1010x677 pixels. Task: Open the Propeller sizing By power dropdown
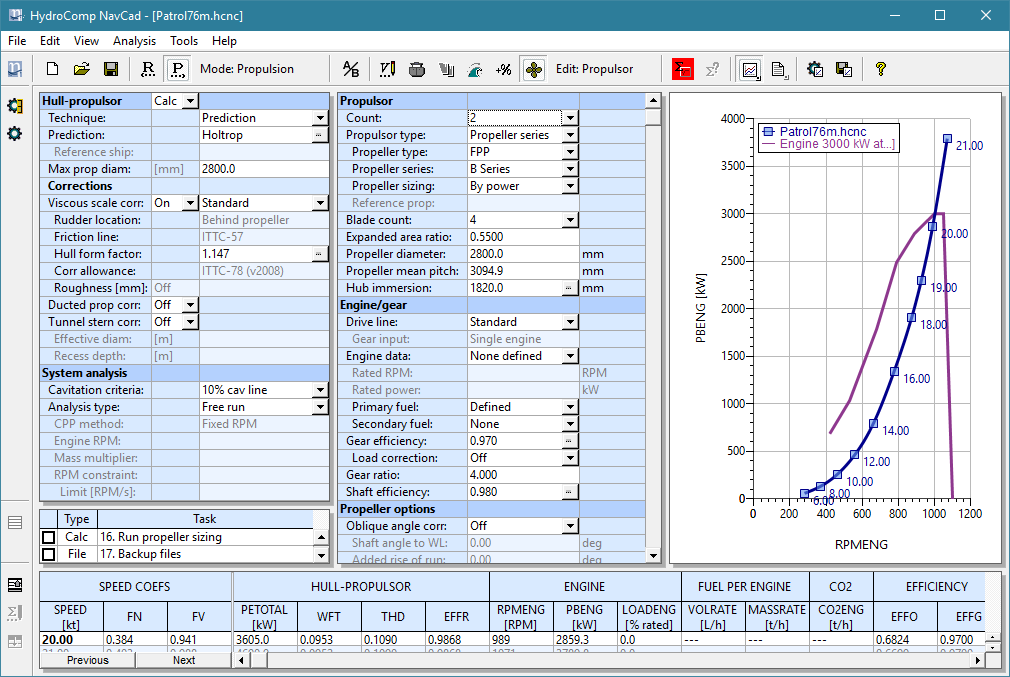(570, 186)
